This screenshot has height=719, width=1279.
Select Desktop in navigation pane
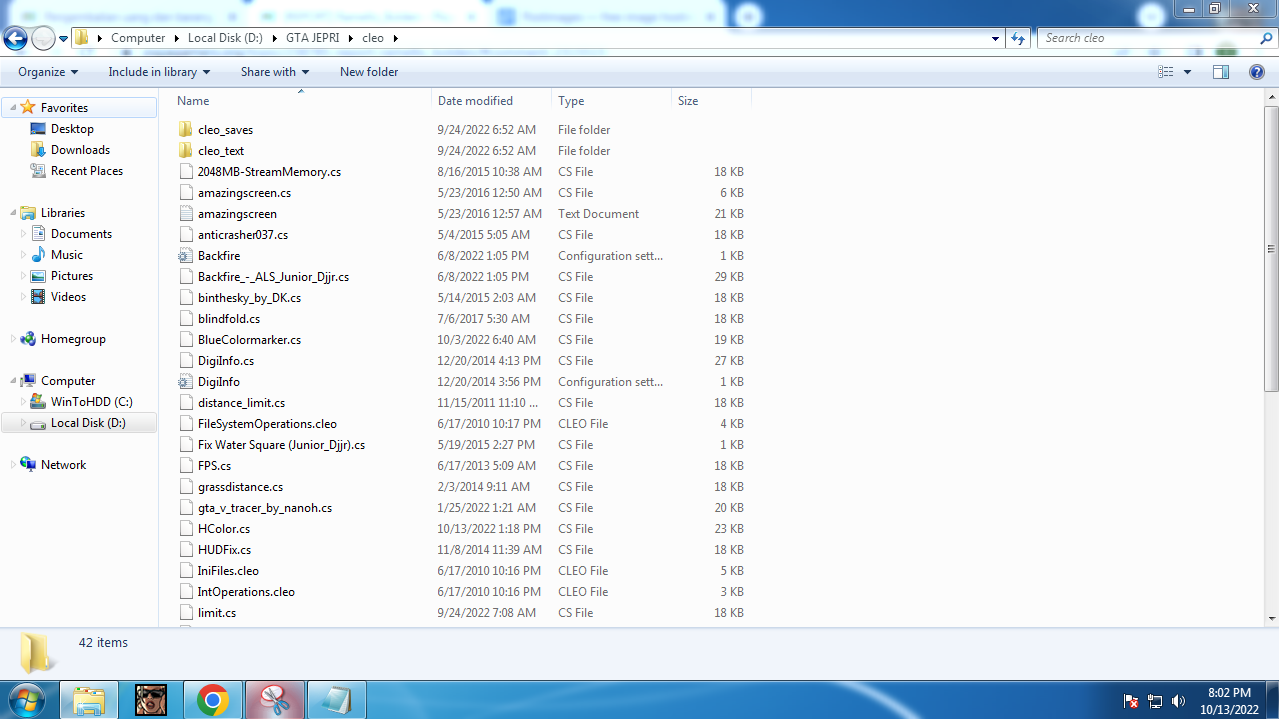[72, 129]
